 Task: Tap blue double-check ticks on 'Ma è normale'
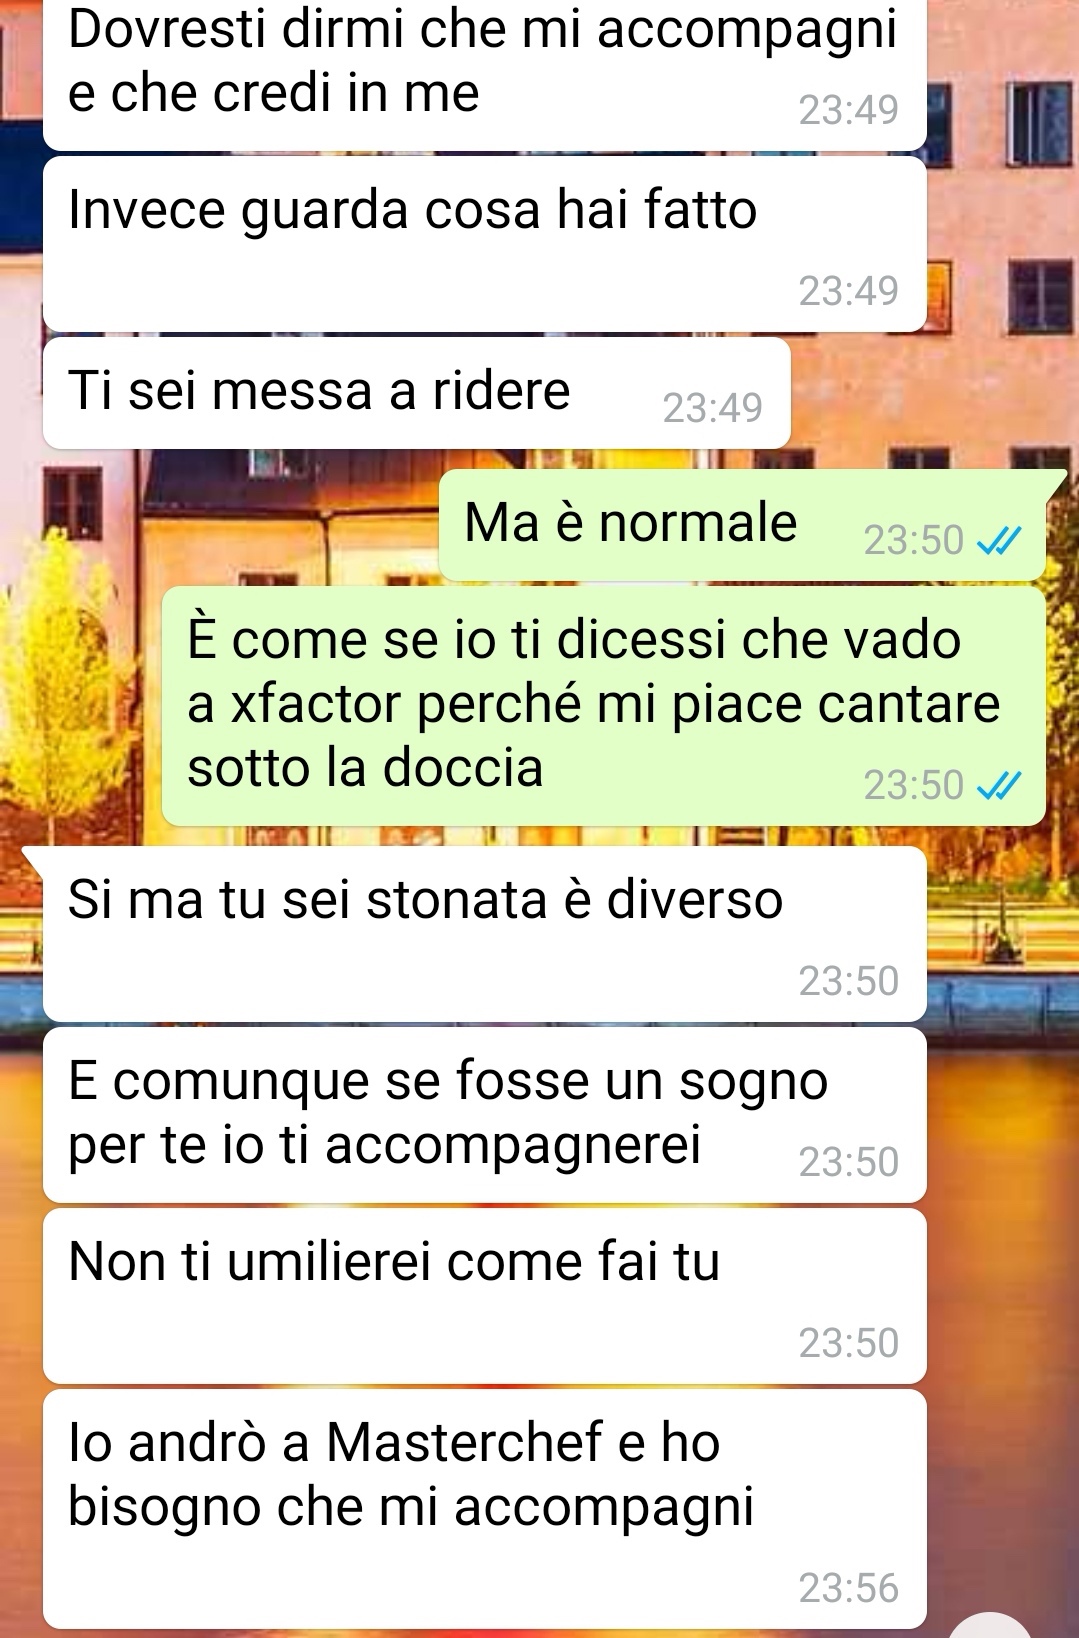click(998, 541)
